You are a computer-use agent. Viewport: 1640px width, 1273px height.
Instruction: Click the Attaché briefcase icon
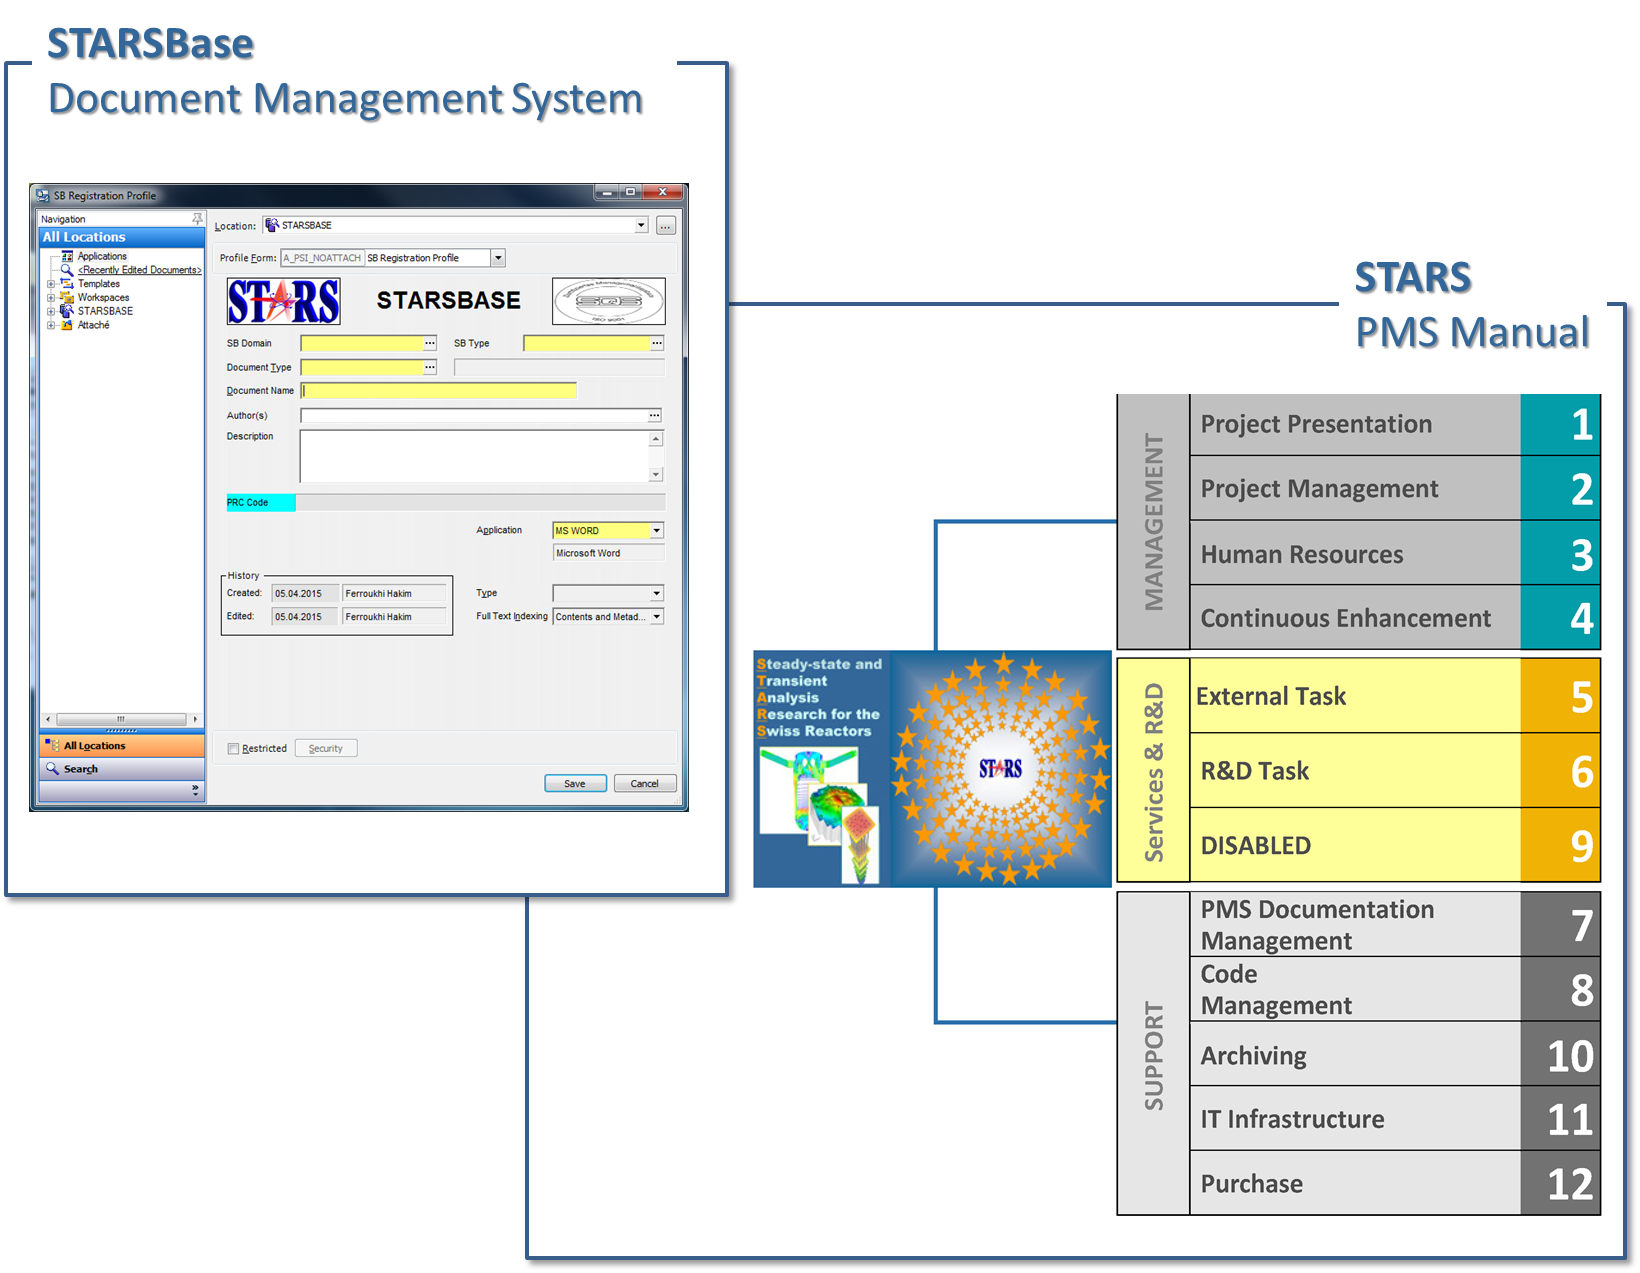pyautogui.click(x=67, y=325)
